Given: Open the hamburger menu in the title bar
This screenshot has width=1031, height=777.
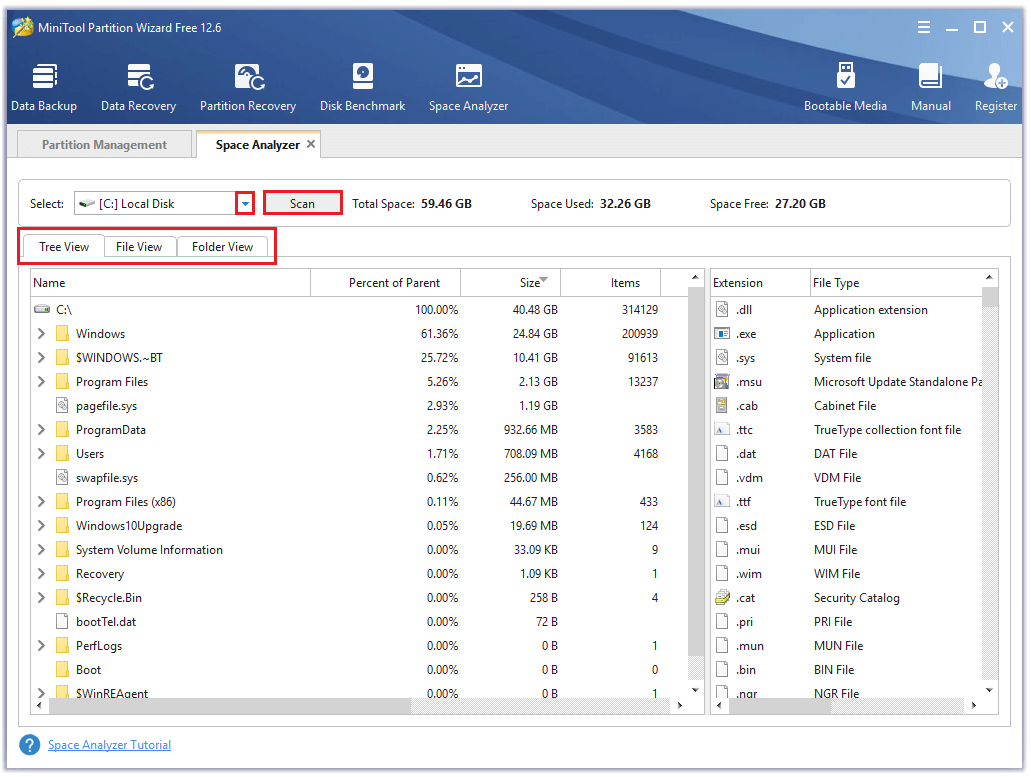Looking at the screenshot, I should click(x=924, y=27).
